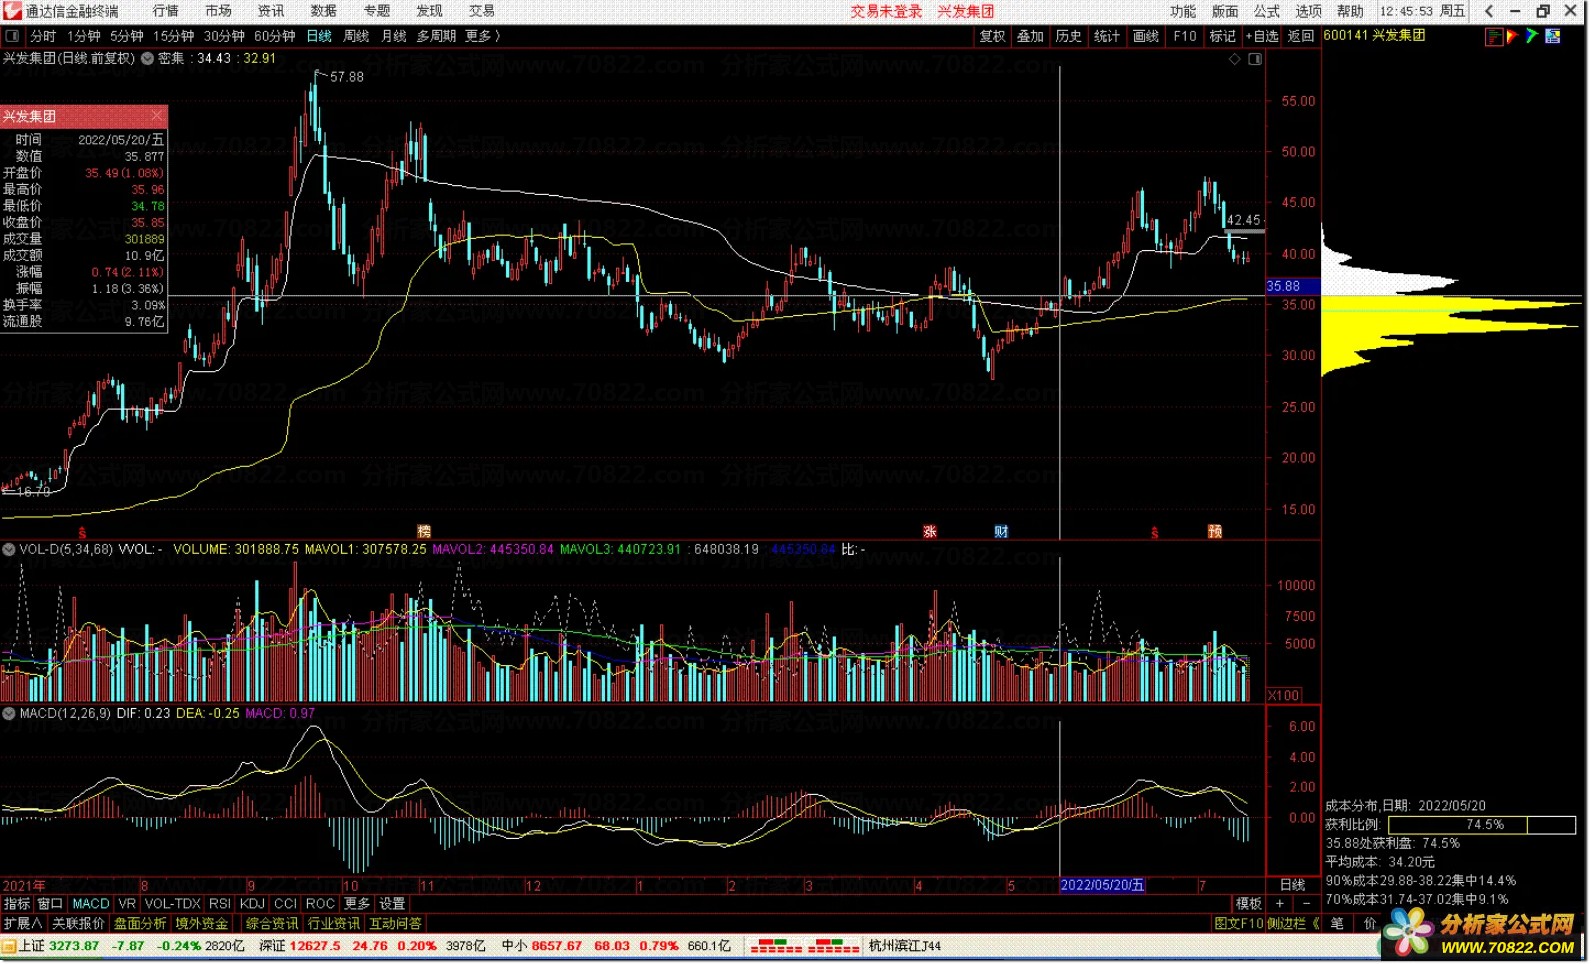Click the 历史 toolbar button

click(1069, 36)
